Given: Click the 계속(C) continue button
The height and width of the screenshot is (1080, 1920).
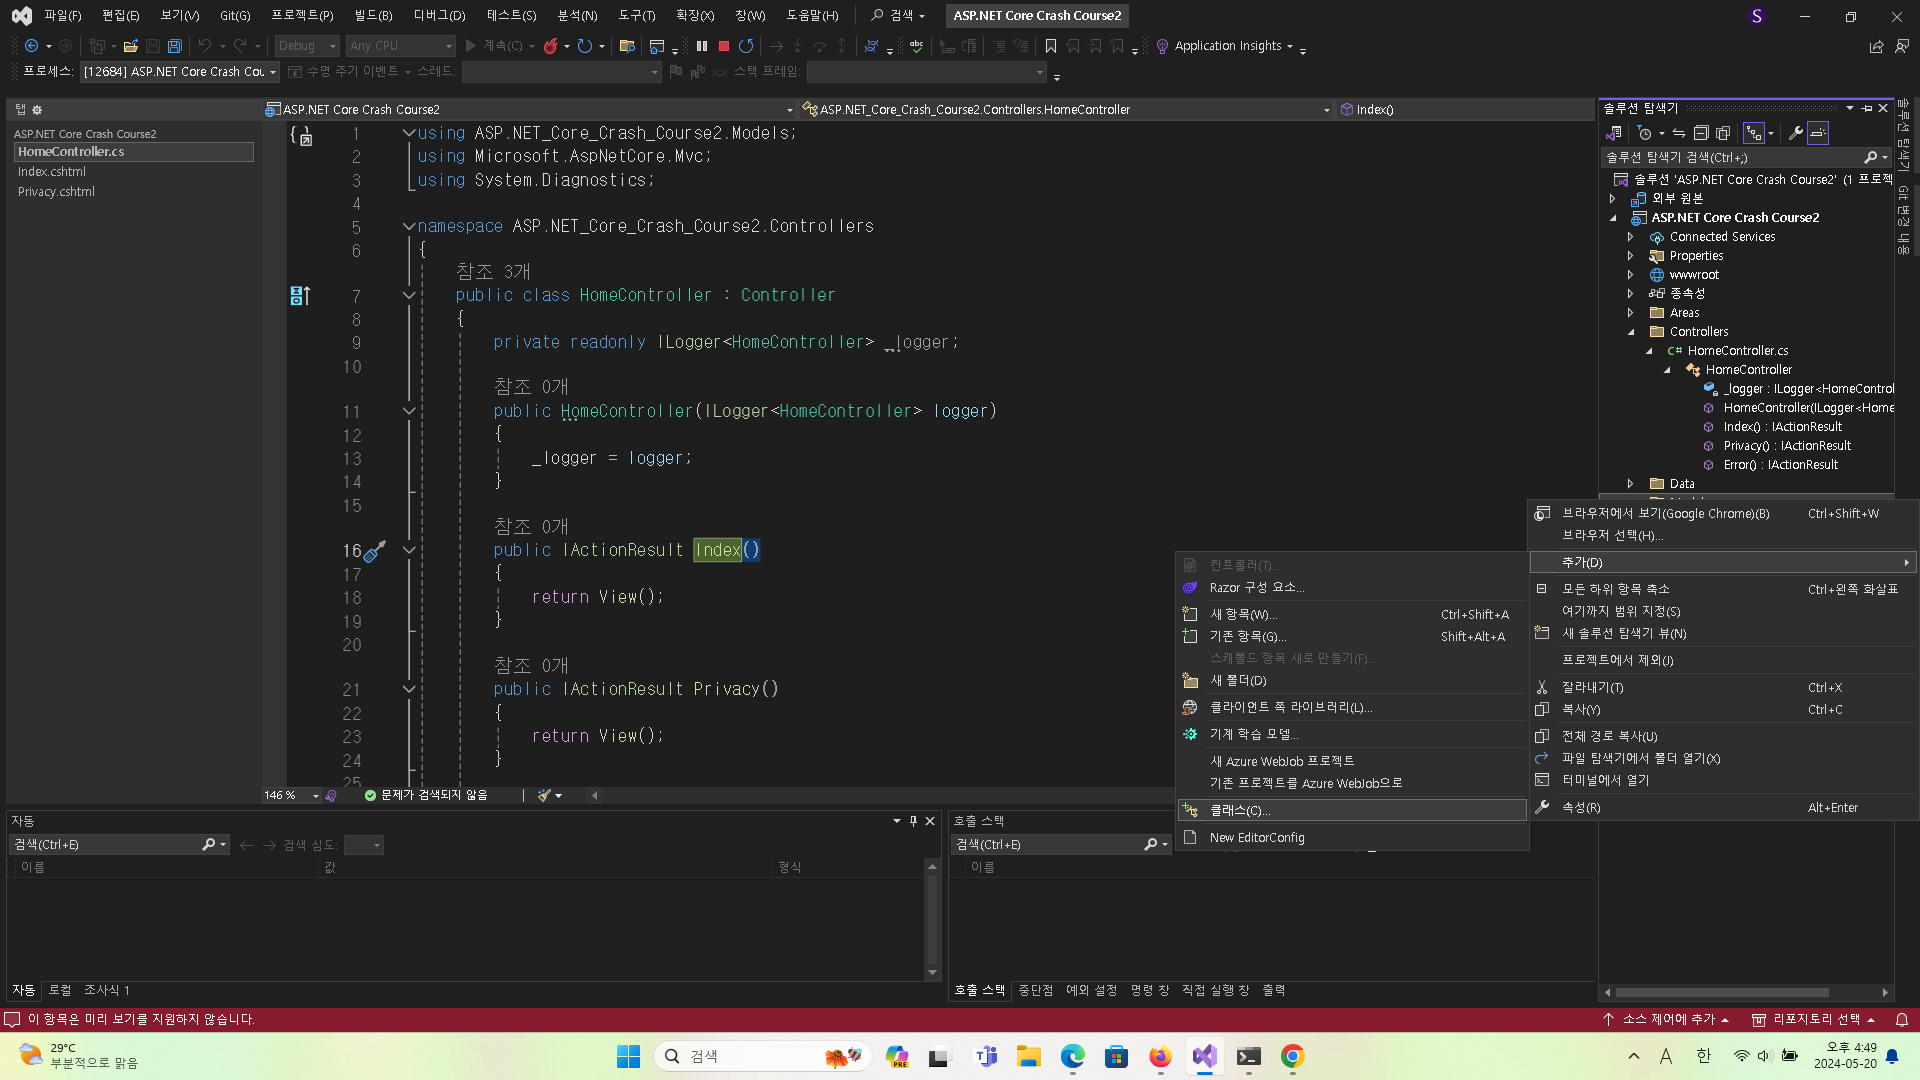Looking at the screenshot, I should 498,46.
